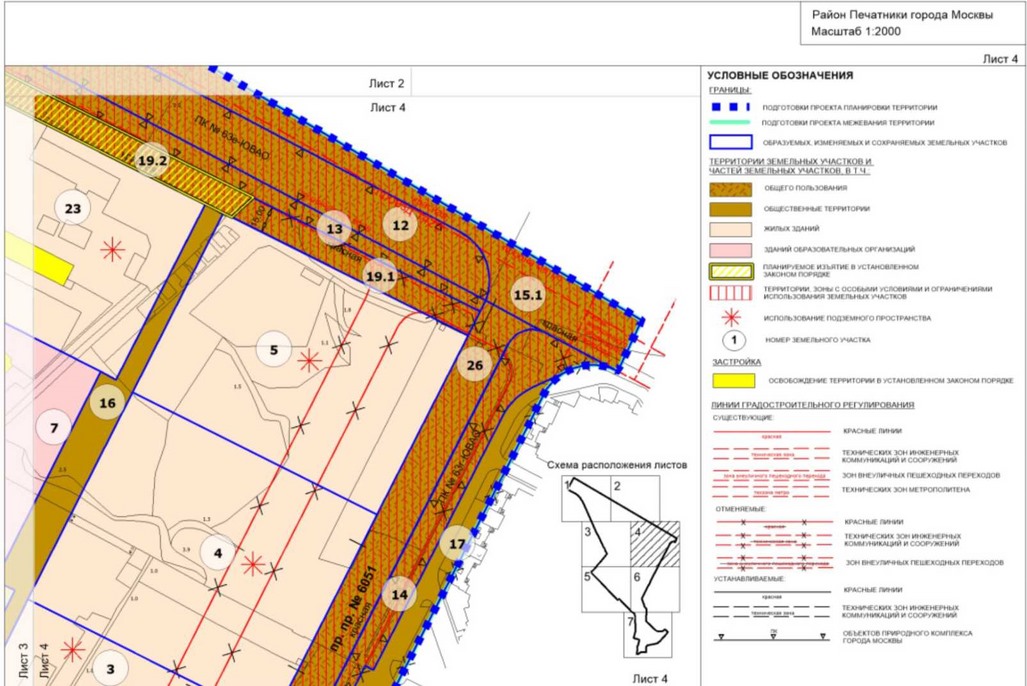The image size is (1027, 686).
Task: Click the 'УСЛОВНЫЕ ОБОЗНАЧЕНИЯ' heading
Action: tap(780, 75)
